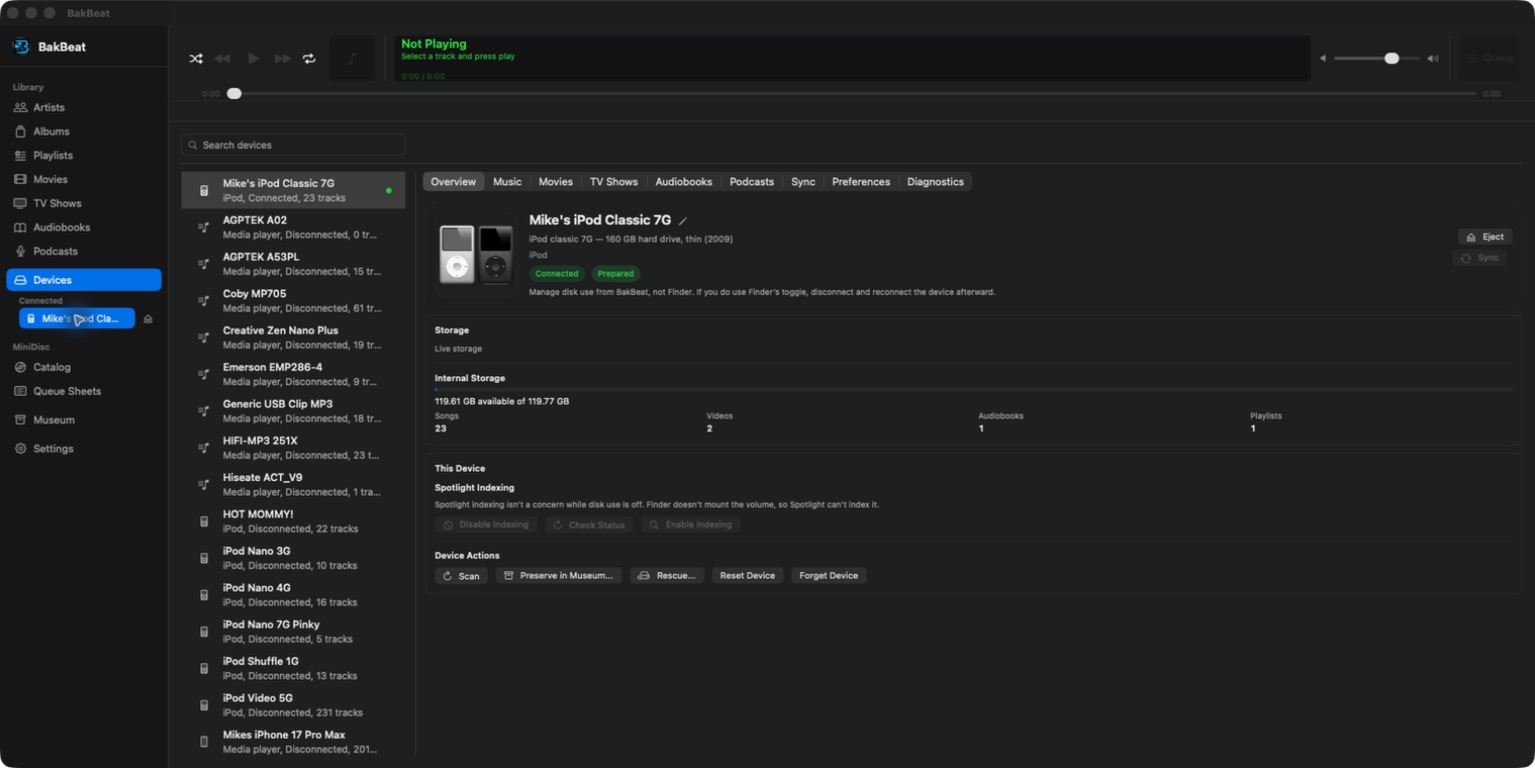Select HOT MOMMY! iPod device

(x=293, y=521)
